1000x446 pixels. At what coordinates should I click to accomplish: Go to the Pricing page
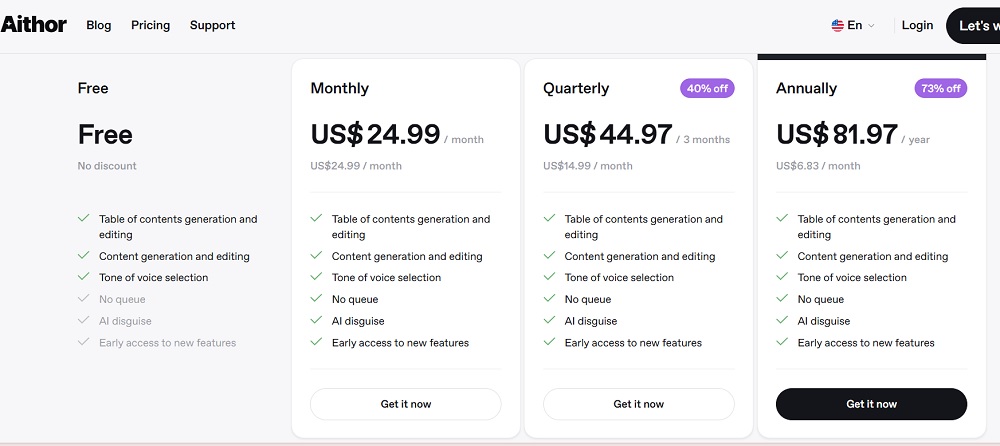tap(150, 25)
